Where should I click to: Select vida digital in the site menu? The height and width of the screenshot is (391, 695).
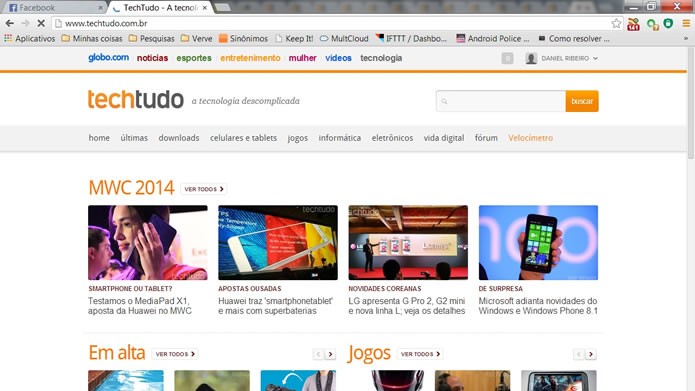pyautogui.click(x=444, y=138)
